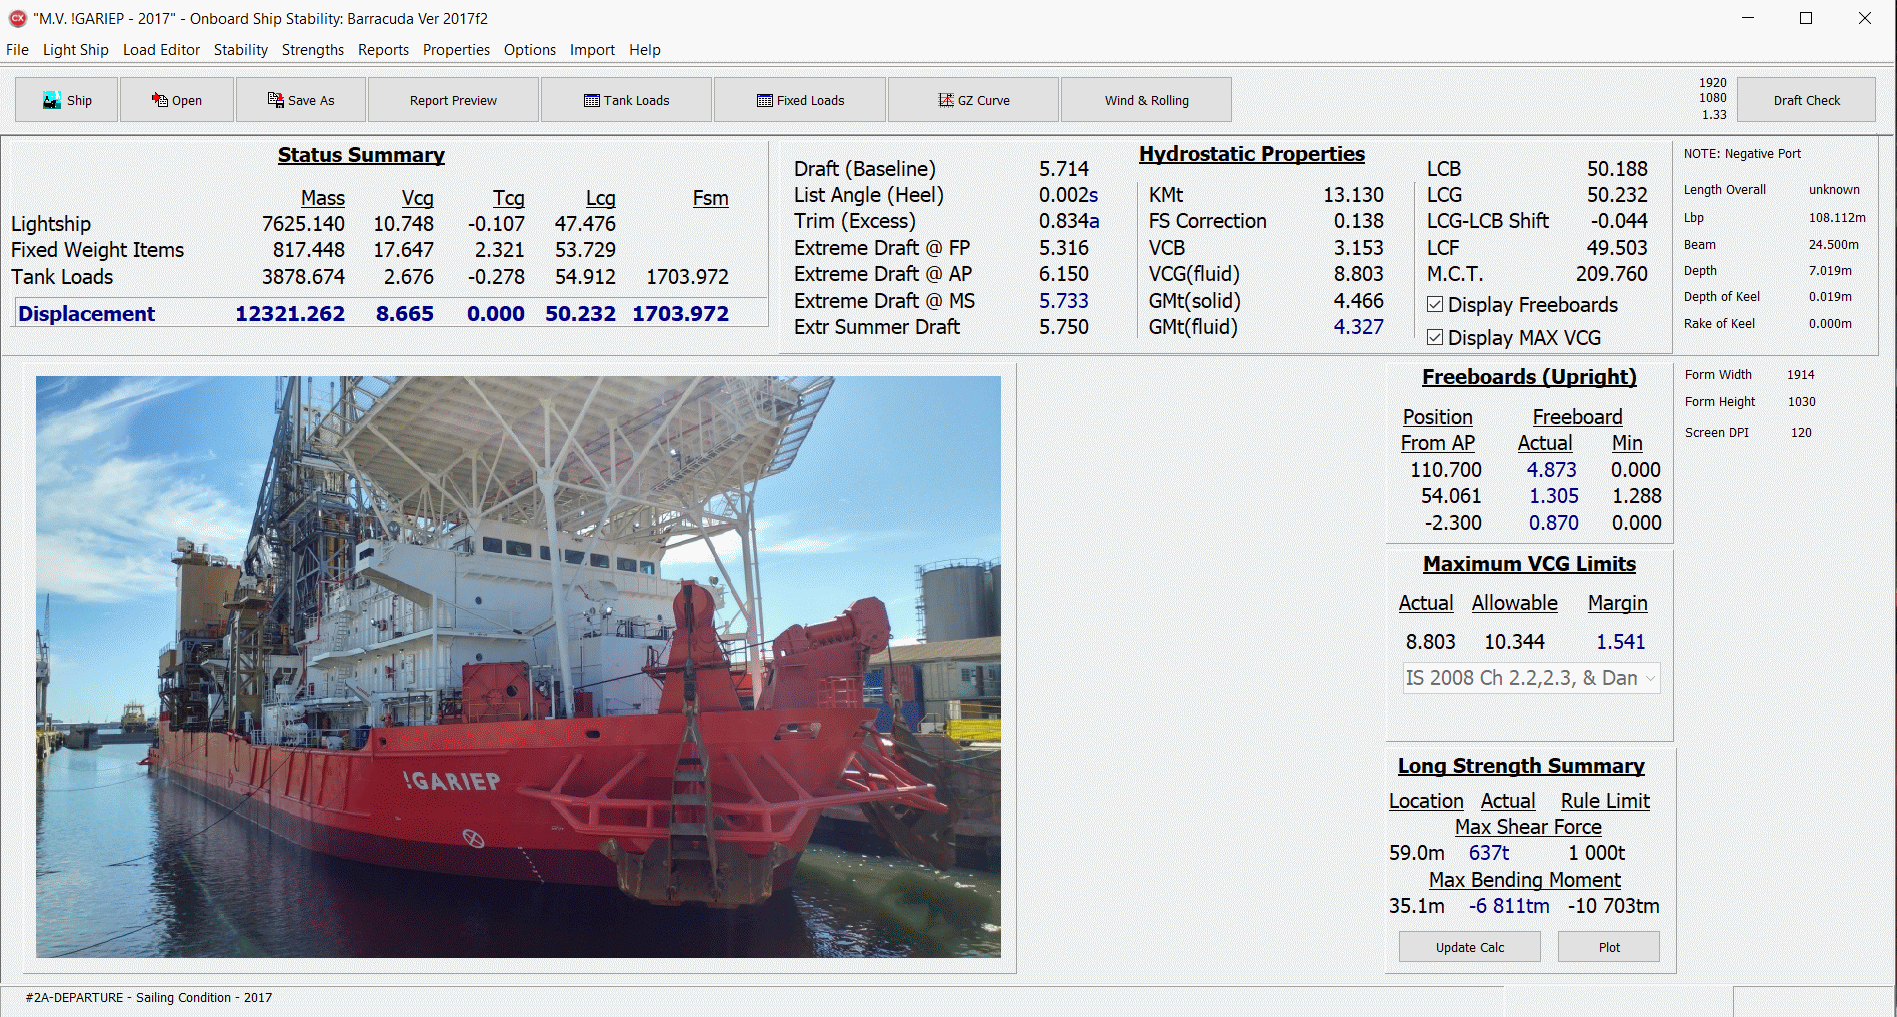Show the GZ Curve chart icon

[x=946, y=101]
